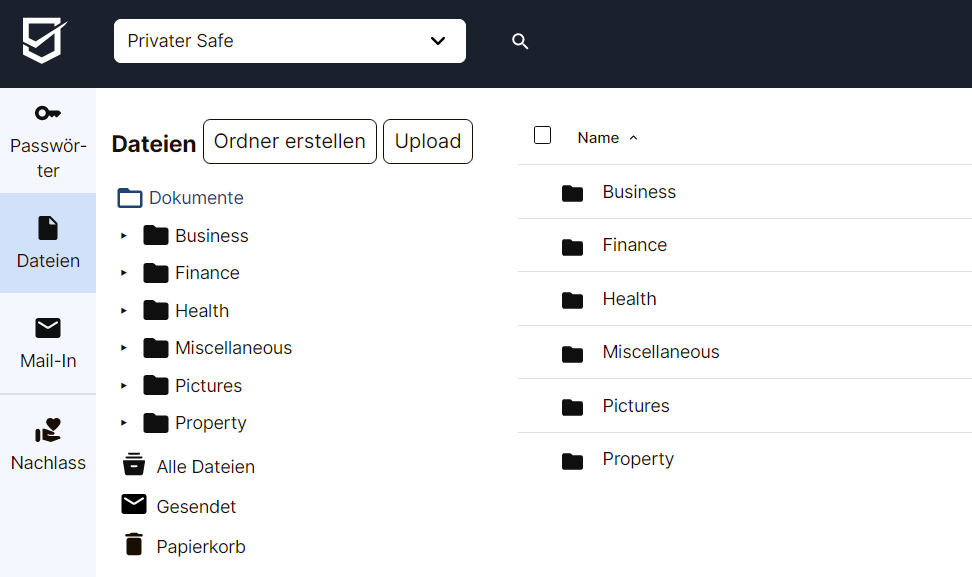Open Papierkorb via the trash icon
The width and height of the screenshot is (972, 577).
134,544
